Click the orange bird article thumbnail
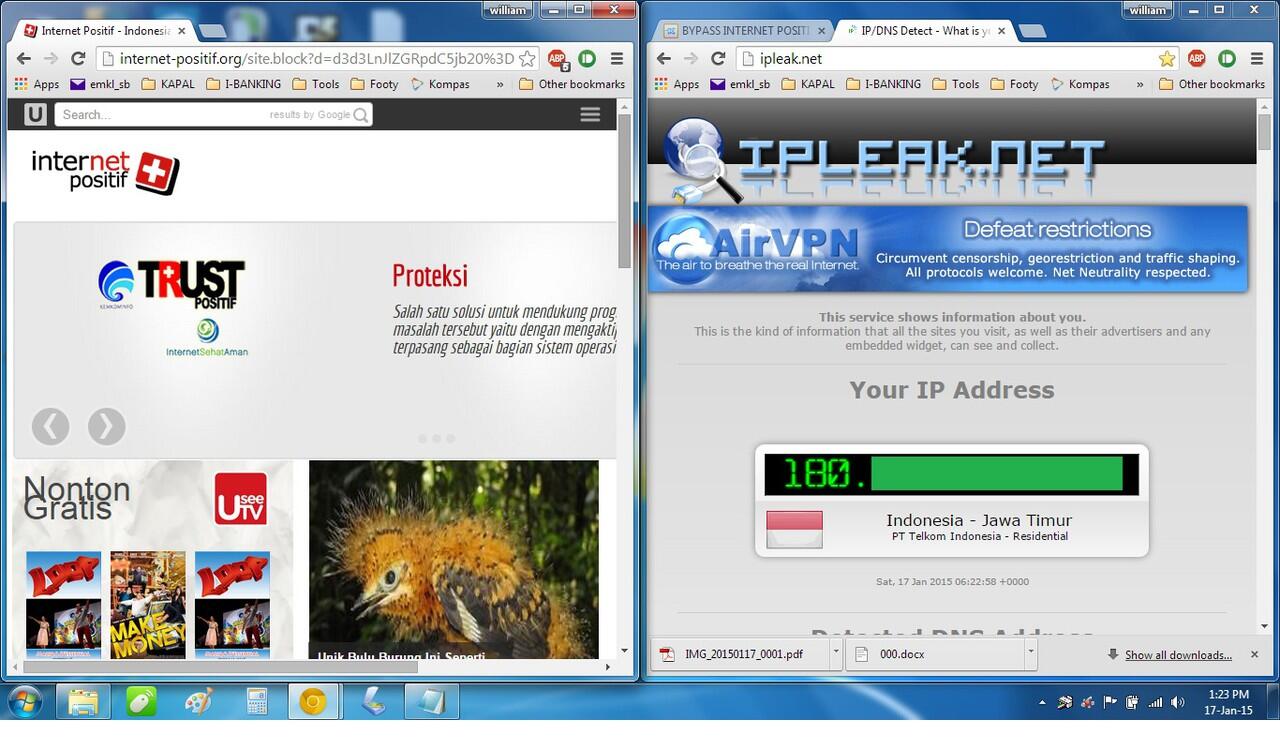The height and width of the screenshot is (750, 1280). coord(454,560)
